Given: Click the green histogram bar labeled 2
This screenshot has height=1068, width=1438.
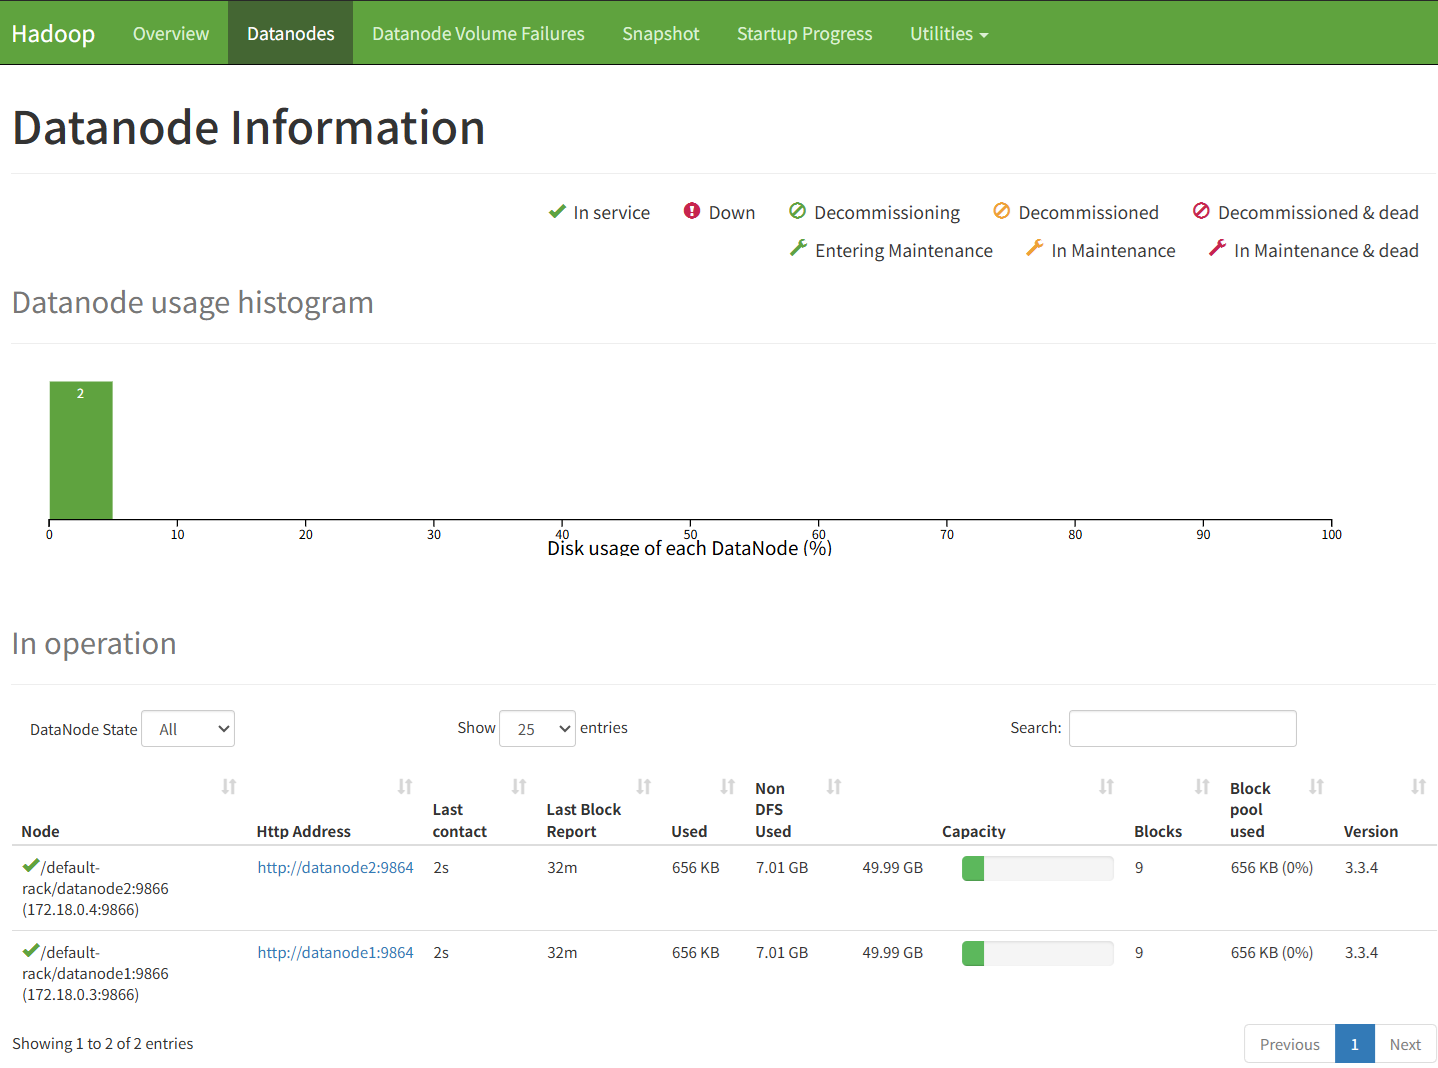Looking at the screenshot, I should click(x=81, y=450).
